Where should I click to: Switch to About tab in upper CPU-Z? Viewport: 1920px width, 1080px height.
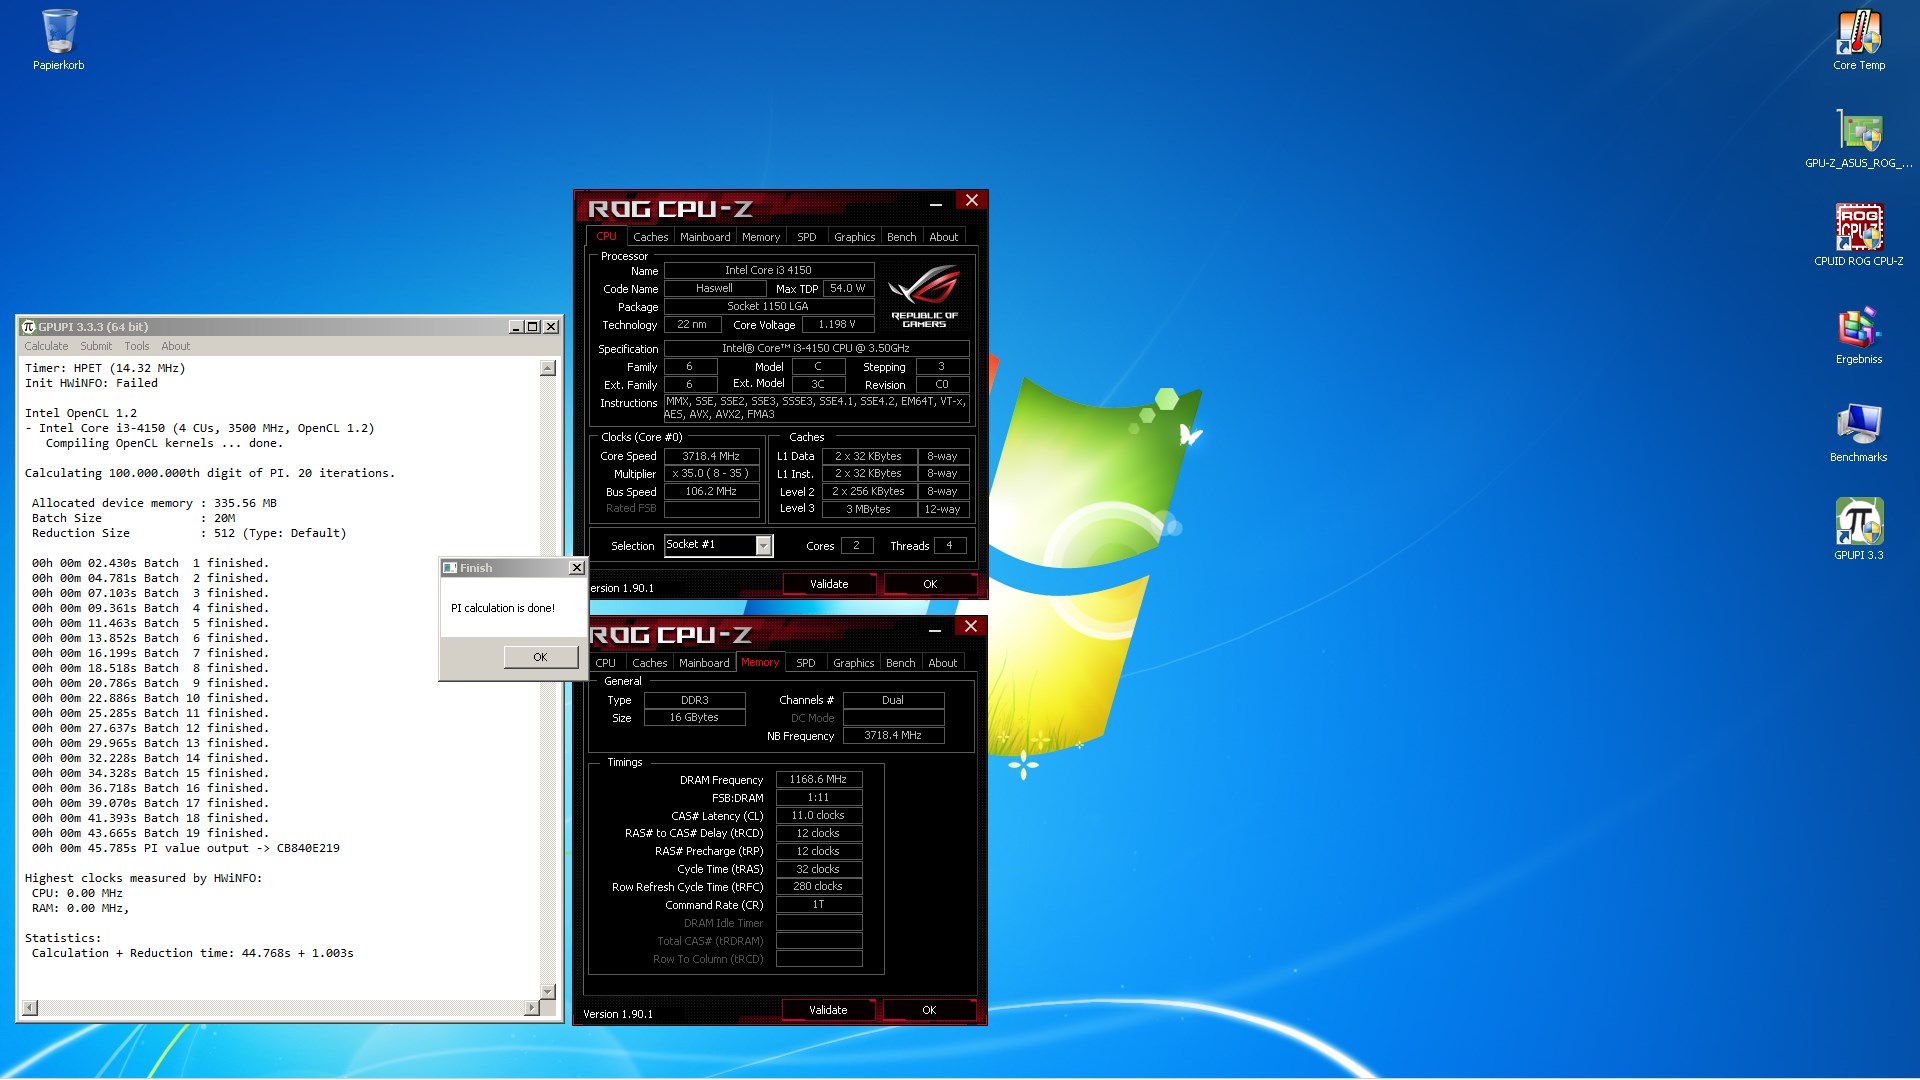click(944, 237)
